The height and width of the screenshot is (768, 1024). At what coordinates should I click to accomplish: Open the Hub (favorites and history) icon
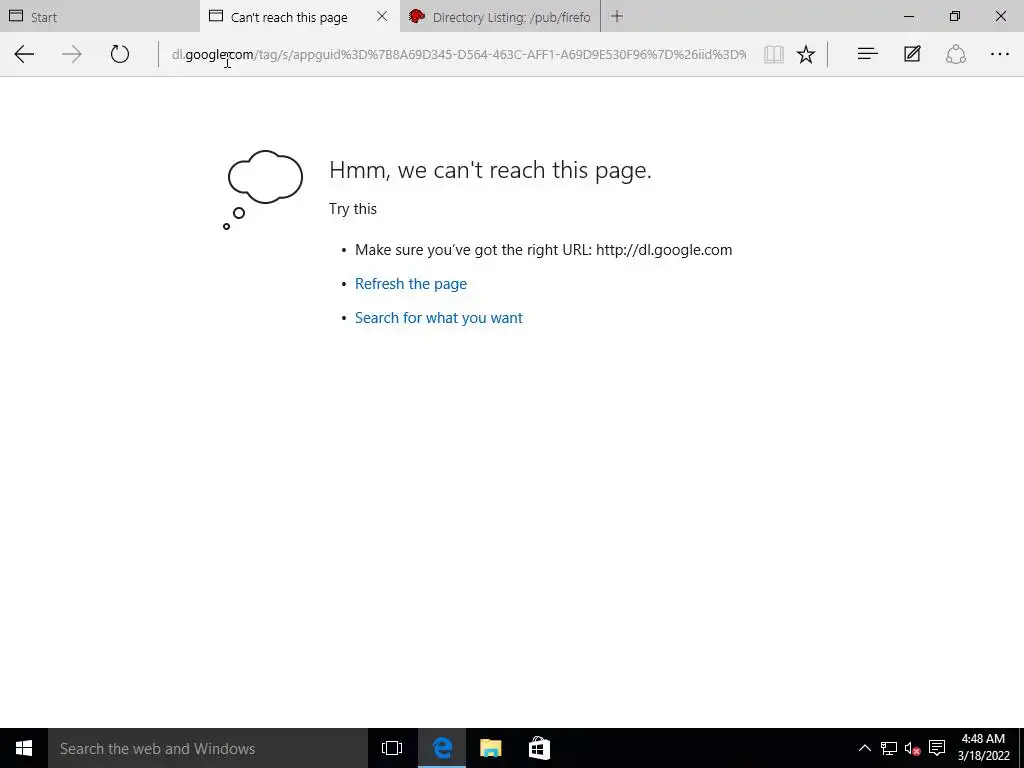(867, 54)
